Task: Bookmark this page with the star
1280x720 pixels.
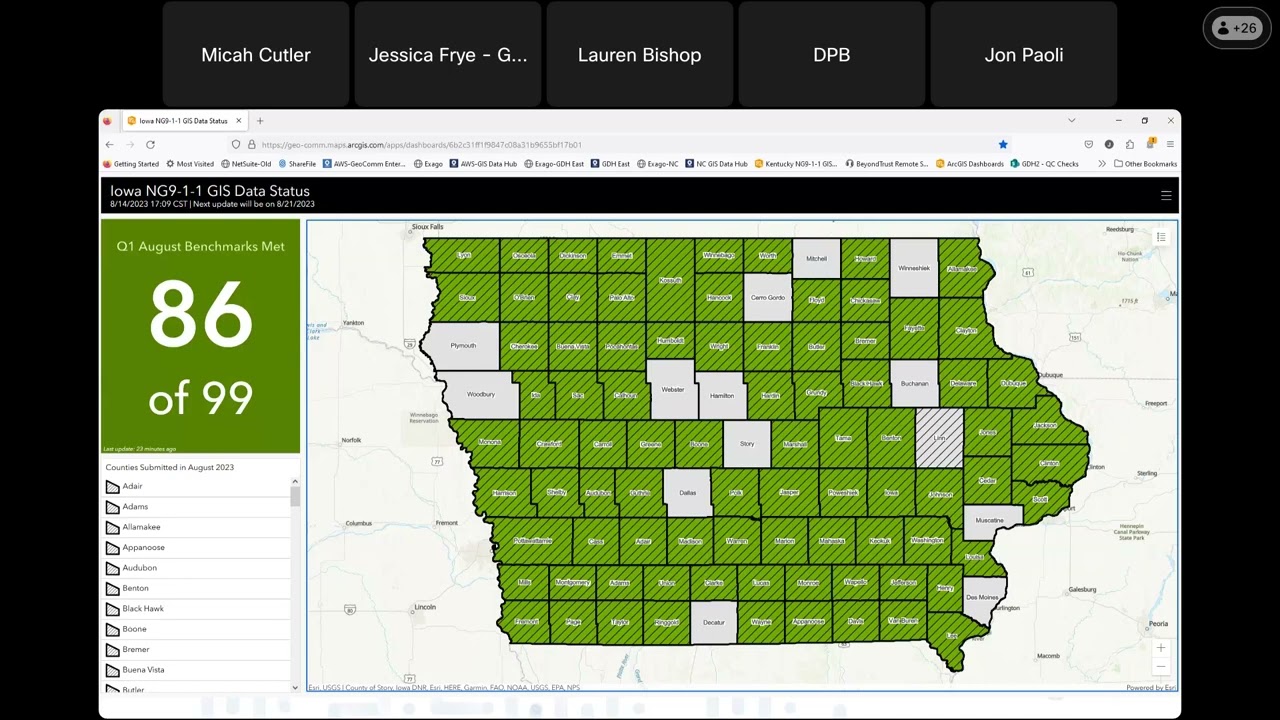Action: click(1003, 144)
